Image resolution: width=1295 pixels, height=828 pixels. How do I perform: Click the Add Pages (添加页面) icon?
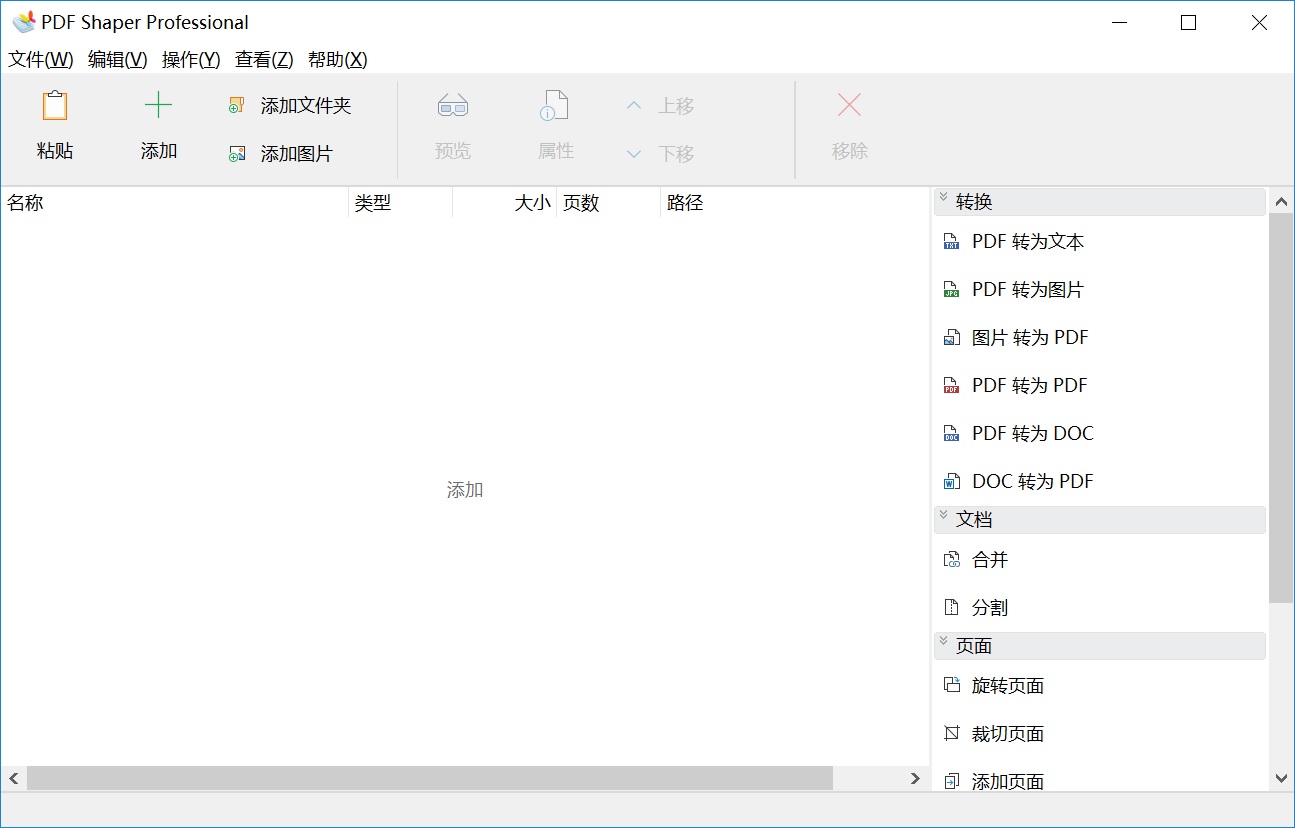tap(951, 781)
